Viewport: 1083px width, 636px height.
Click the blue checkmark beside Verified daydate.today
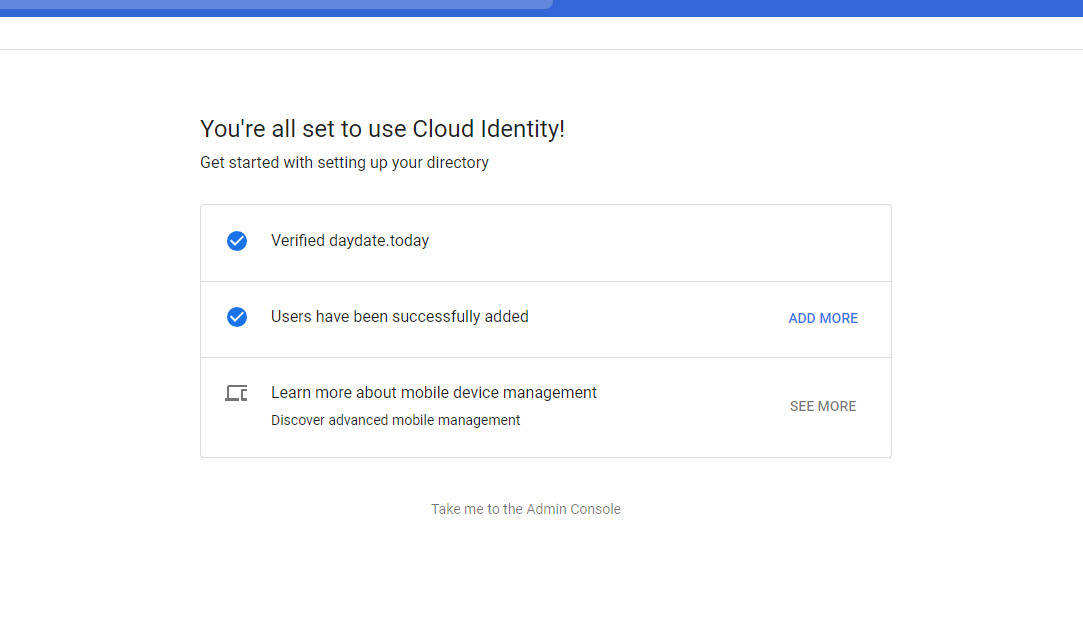(x=237, y=241)
